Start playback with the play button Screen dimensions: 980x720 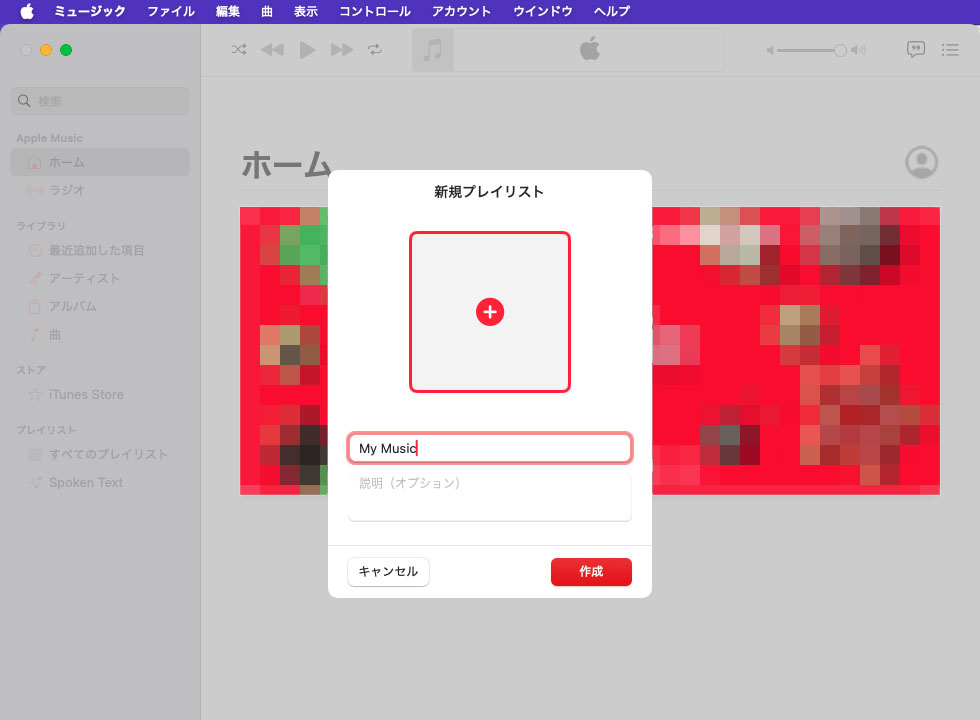coord(307,49)
